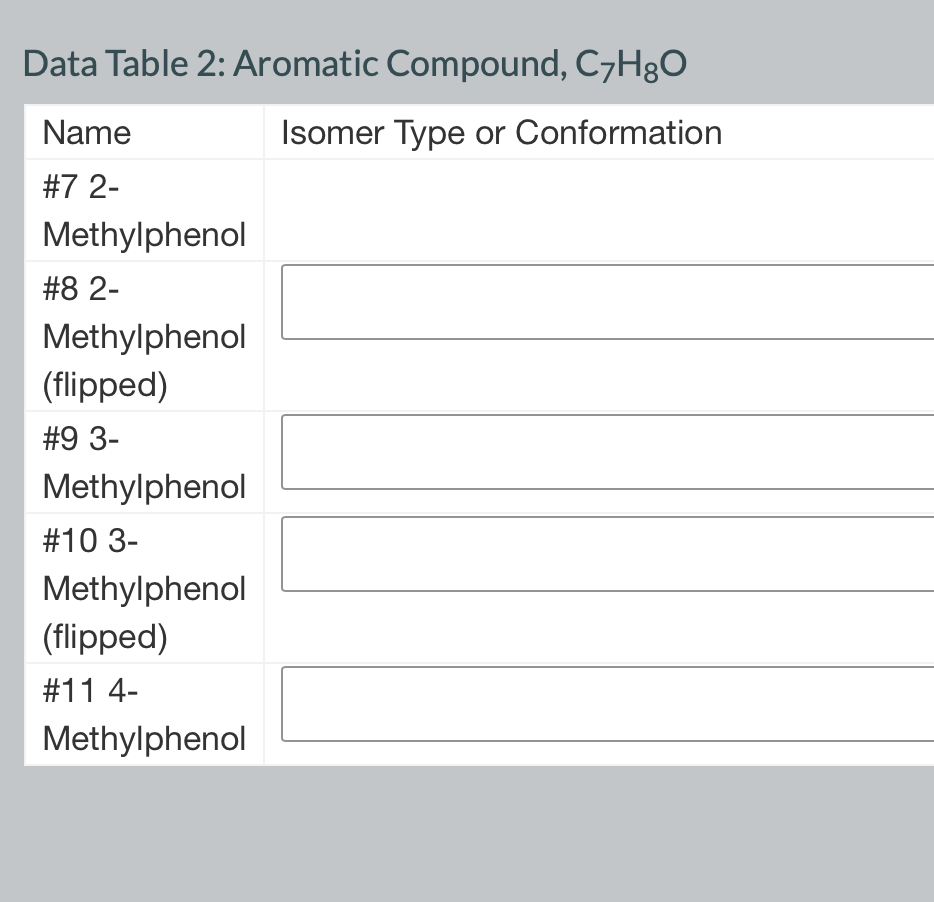Click the input field for #10 3-Methylphenol (flipped)
Screen dimensions: 934x902
pos(600,553)
